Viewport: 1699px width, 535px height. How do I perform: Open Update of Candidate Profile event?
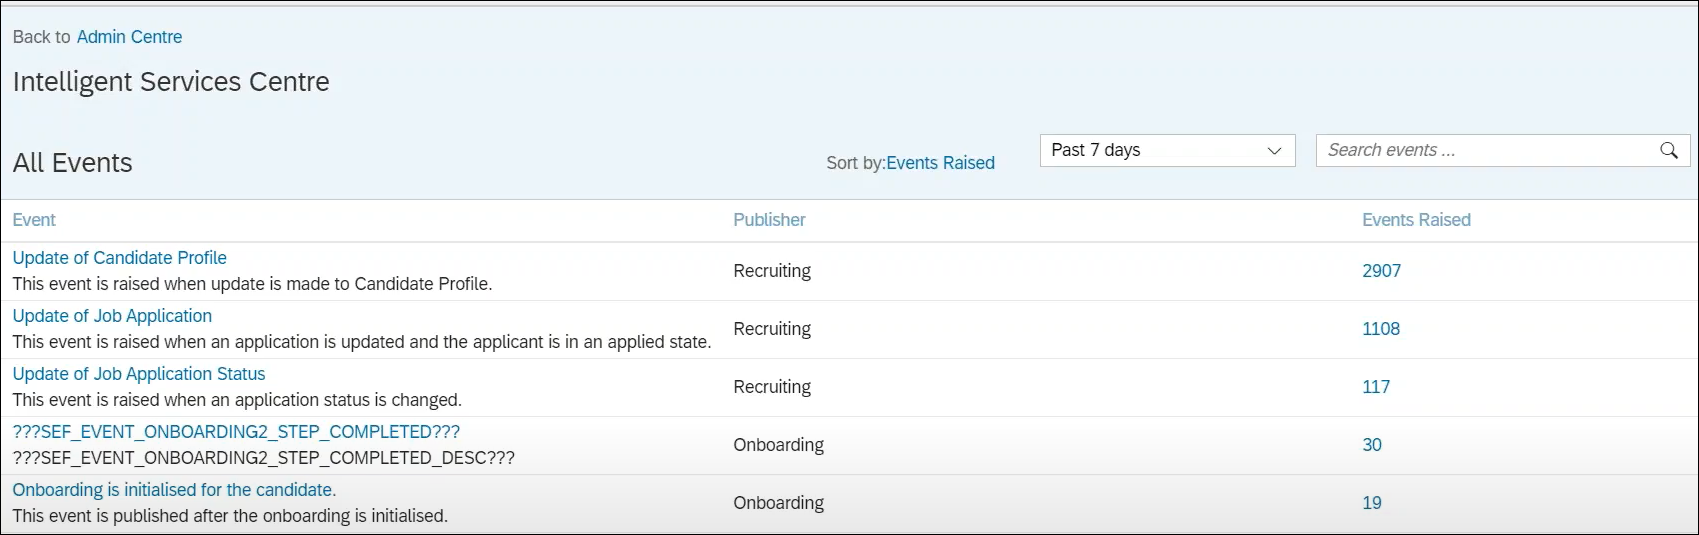point(120,258)
